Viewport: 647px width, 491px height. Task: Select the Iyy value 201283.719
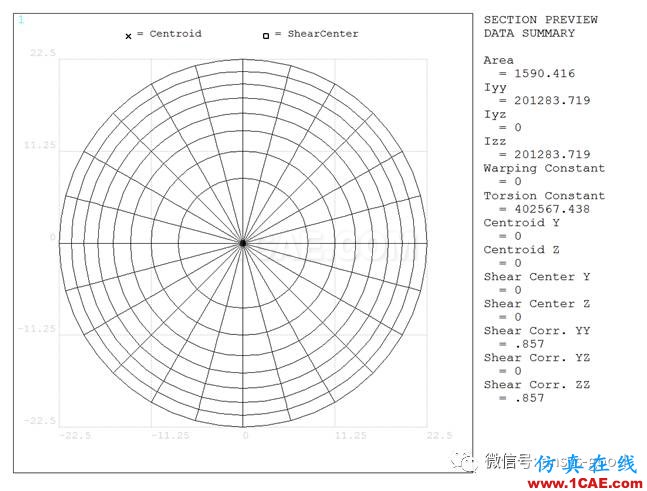[552, 100]
